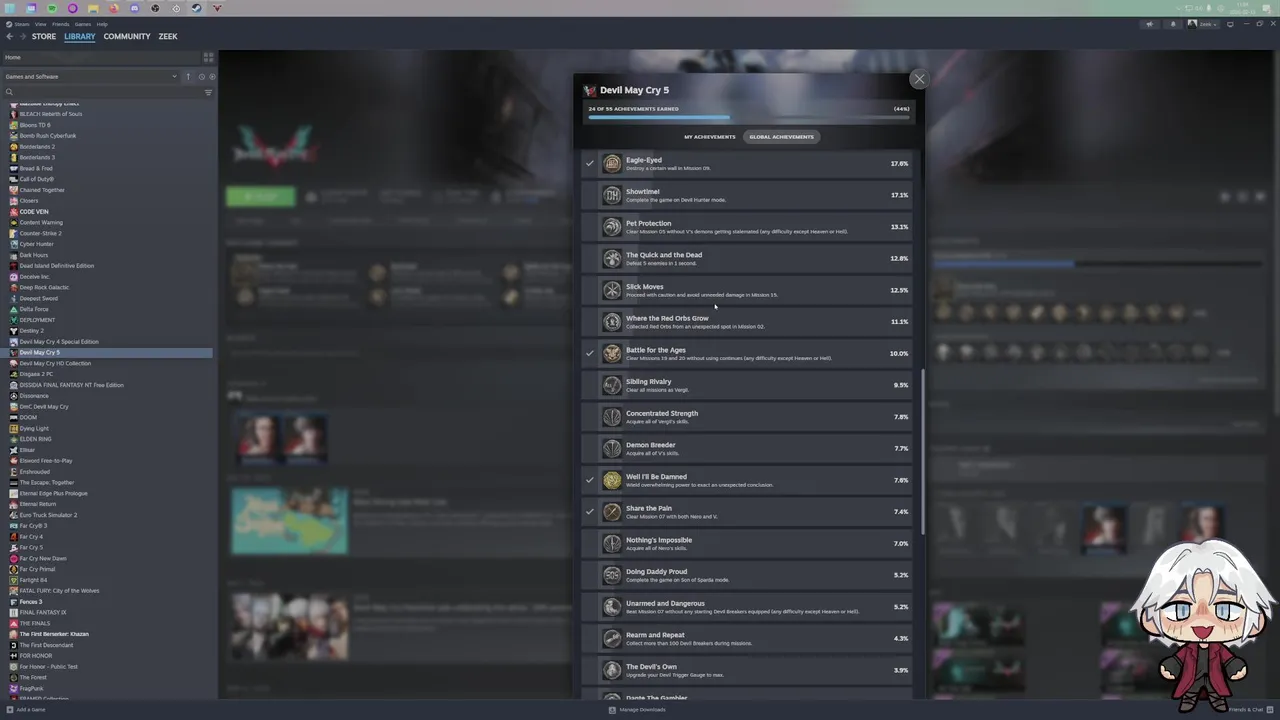Open the Help menu
The image size is (1280, 720).
tap(102, 24)
